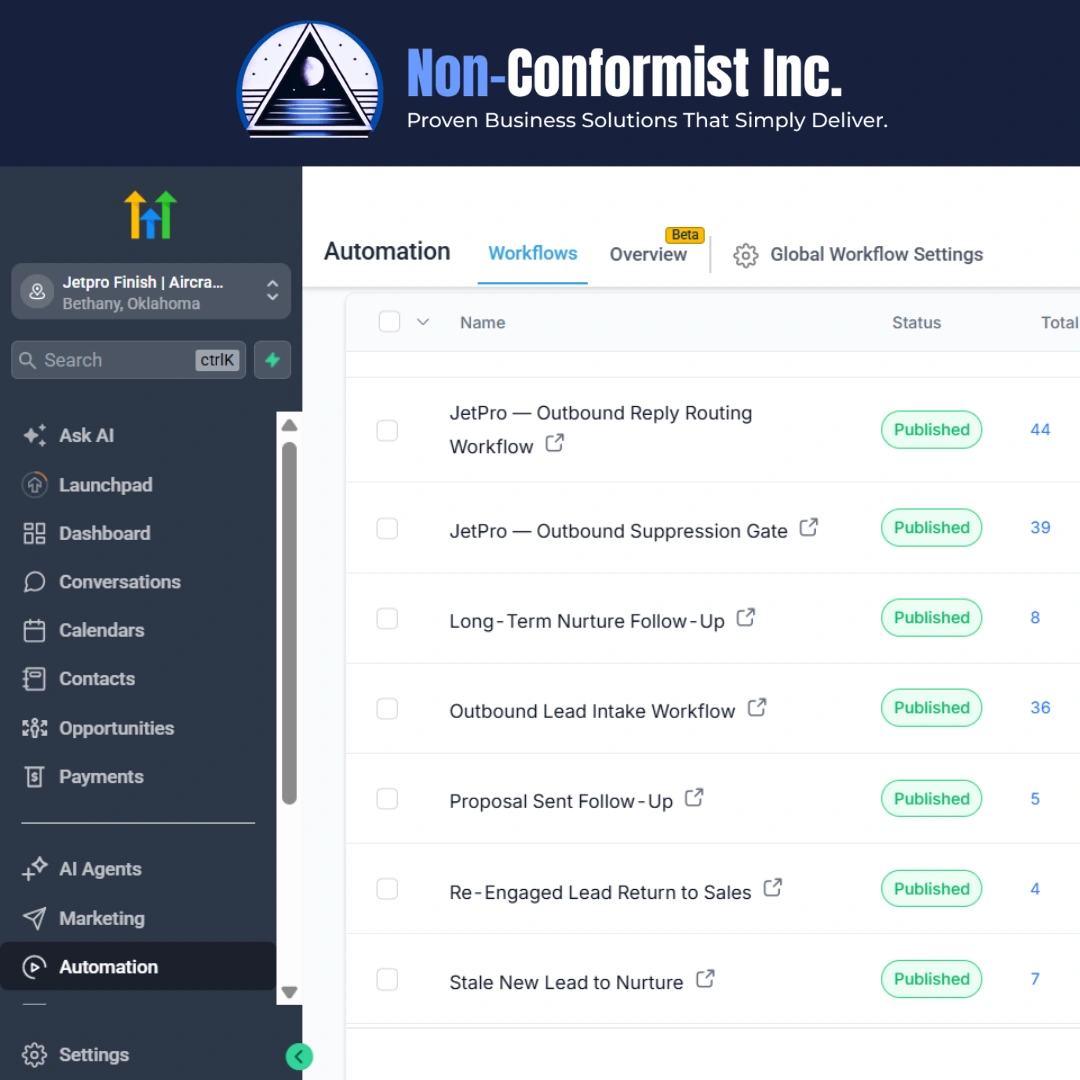Click Published badge on Stale New Lead row
Viewport: 1080px width, 1080px height.
(x=931, y=979)
